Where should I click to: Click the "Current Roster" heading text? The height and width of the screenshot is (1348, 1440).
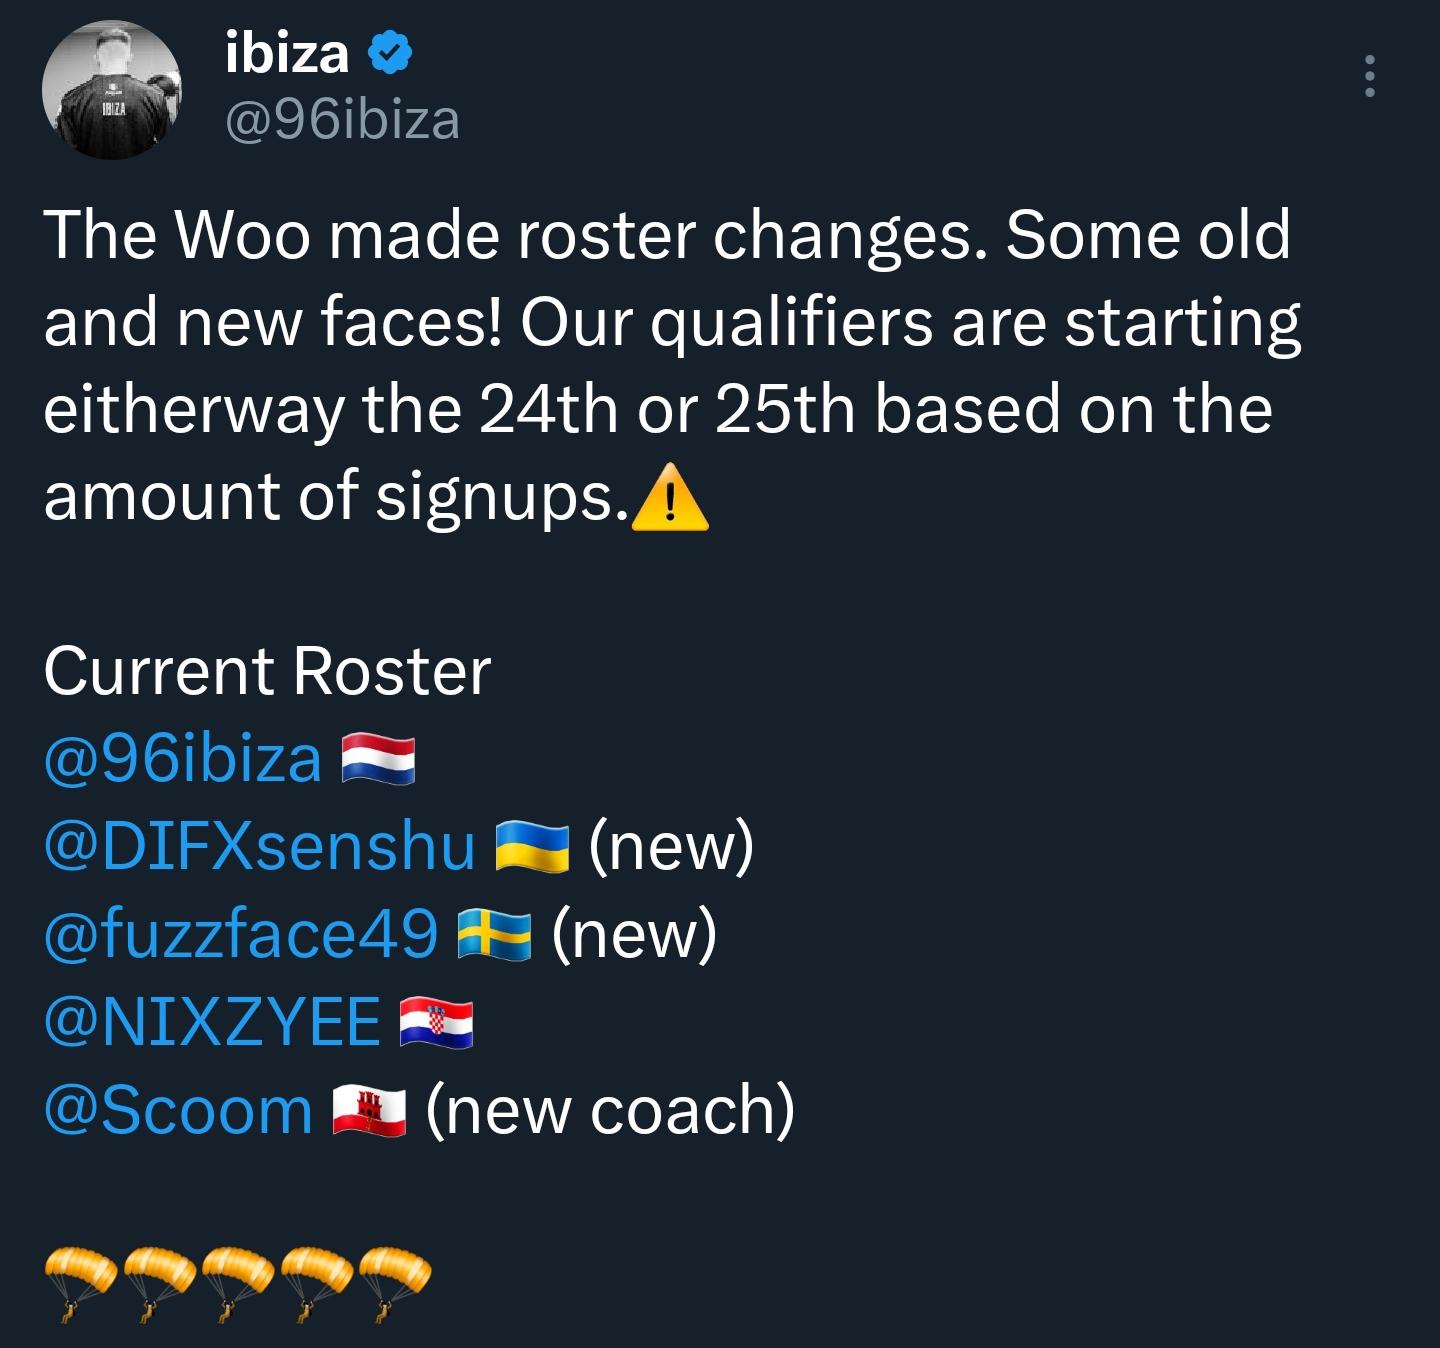click(267, 670)
